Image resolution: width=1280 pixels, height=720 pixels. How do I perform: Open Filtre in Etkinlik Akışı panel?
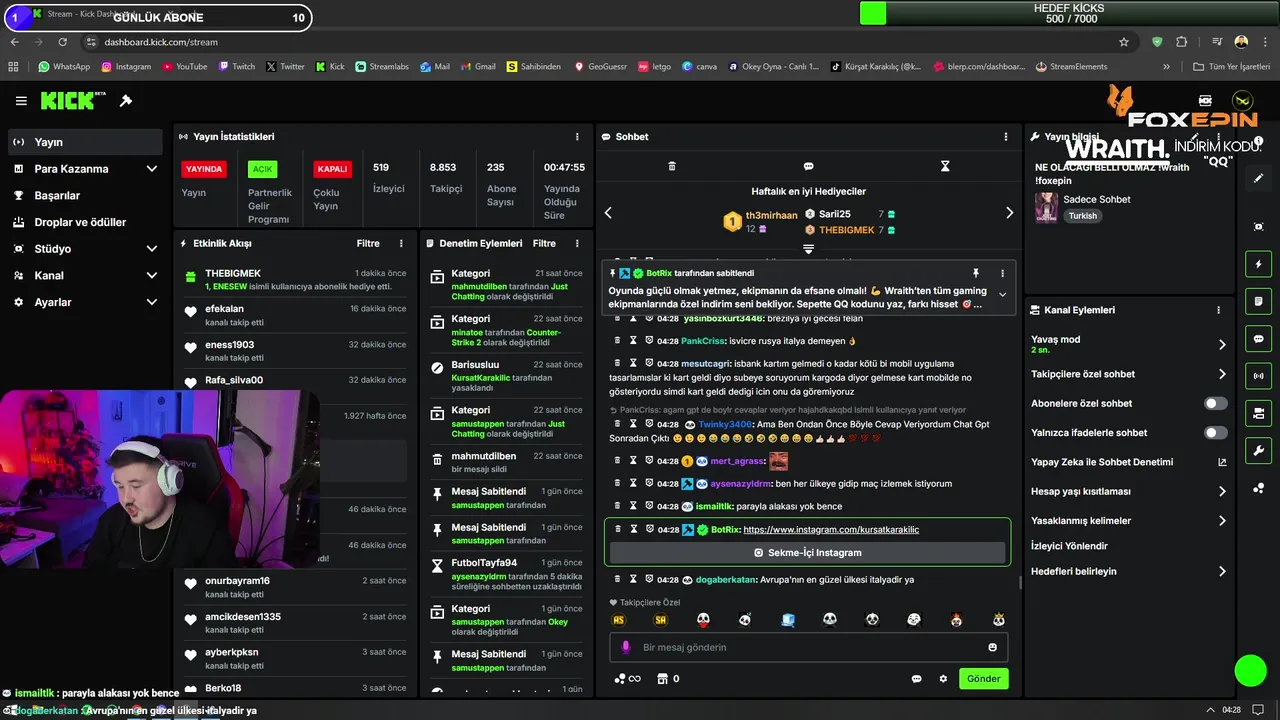point(368,243)
